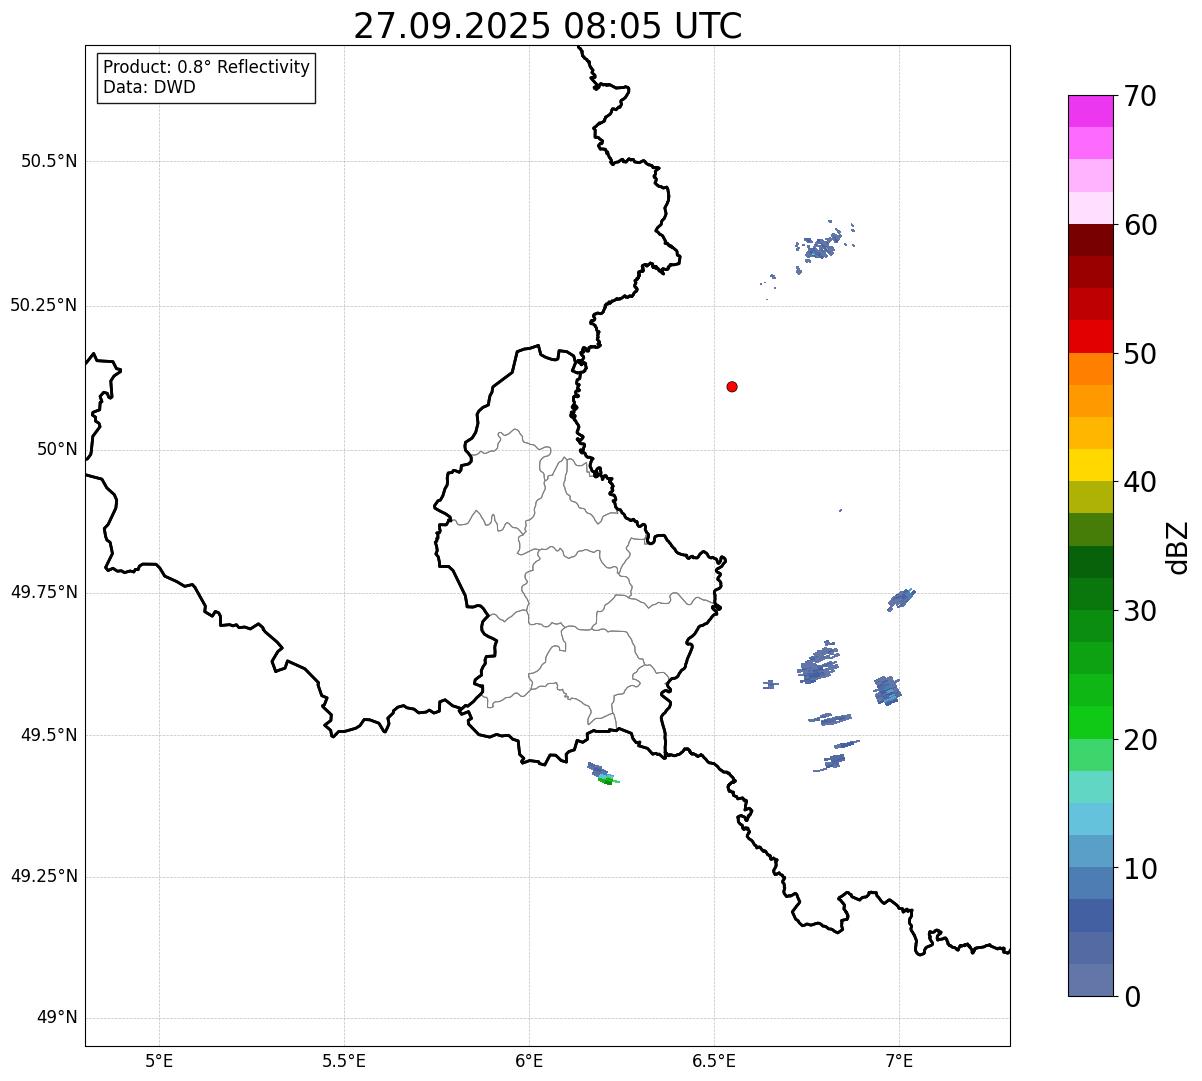Click the longitude label '6°E'
Screen dimensions: 1202x1081
529,1060
